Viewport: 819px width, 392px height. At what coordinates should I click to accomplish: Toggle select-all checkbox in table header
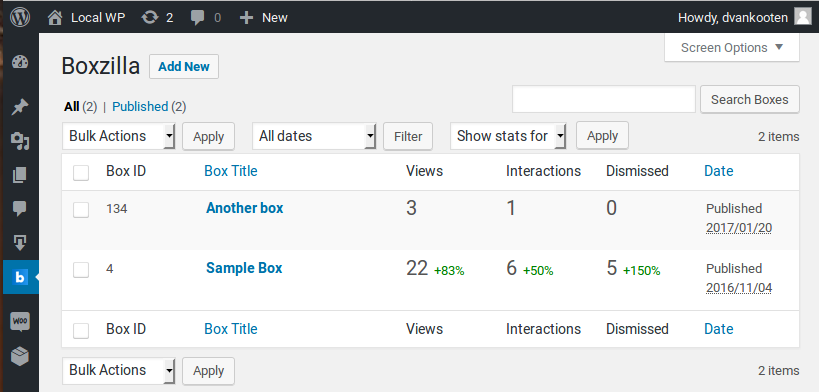(81, 172)
